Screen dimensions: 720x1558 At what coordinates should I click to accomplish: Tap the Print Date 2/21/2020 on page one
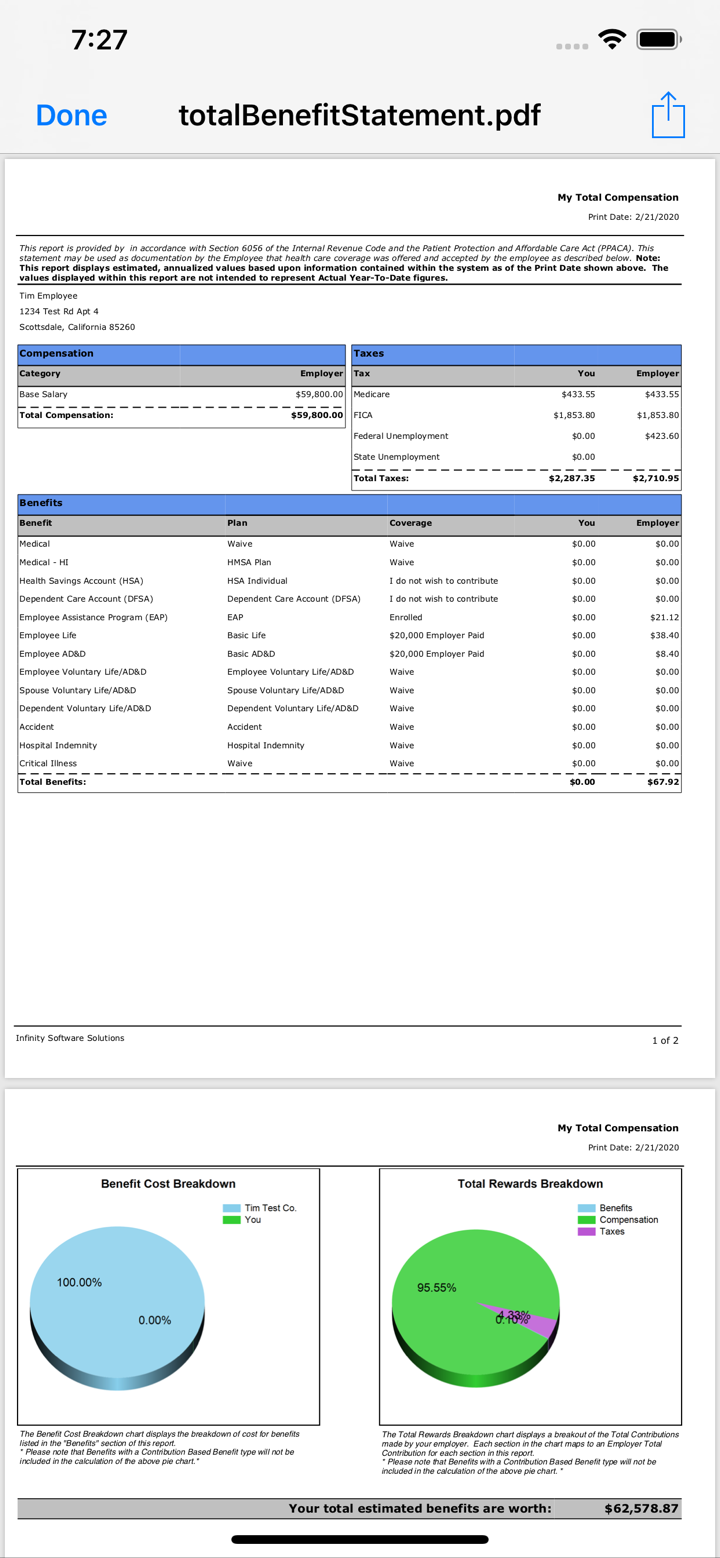pyautogui.click(x=633, y=217)
